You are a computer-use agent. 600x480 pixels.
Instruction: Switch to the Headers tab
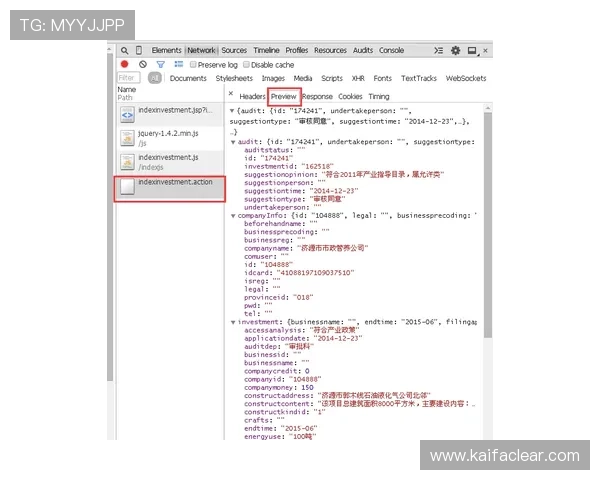pos(252,96)
